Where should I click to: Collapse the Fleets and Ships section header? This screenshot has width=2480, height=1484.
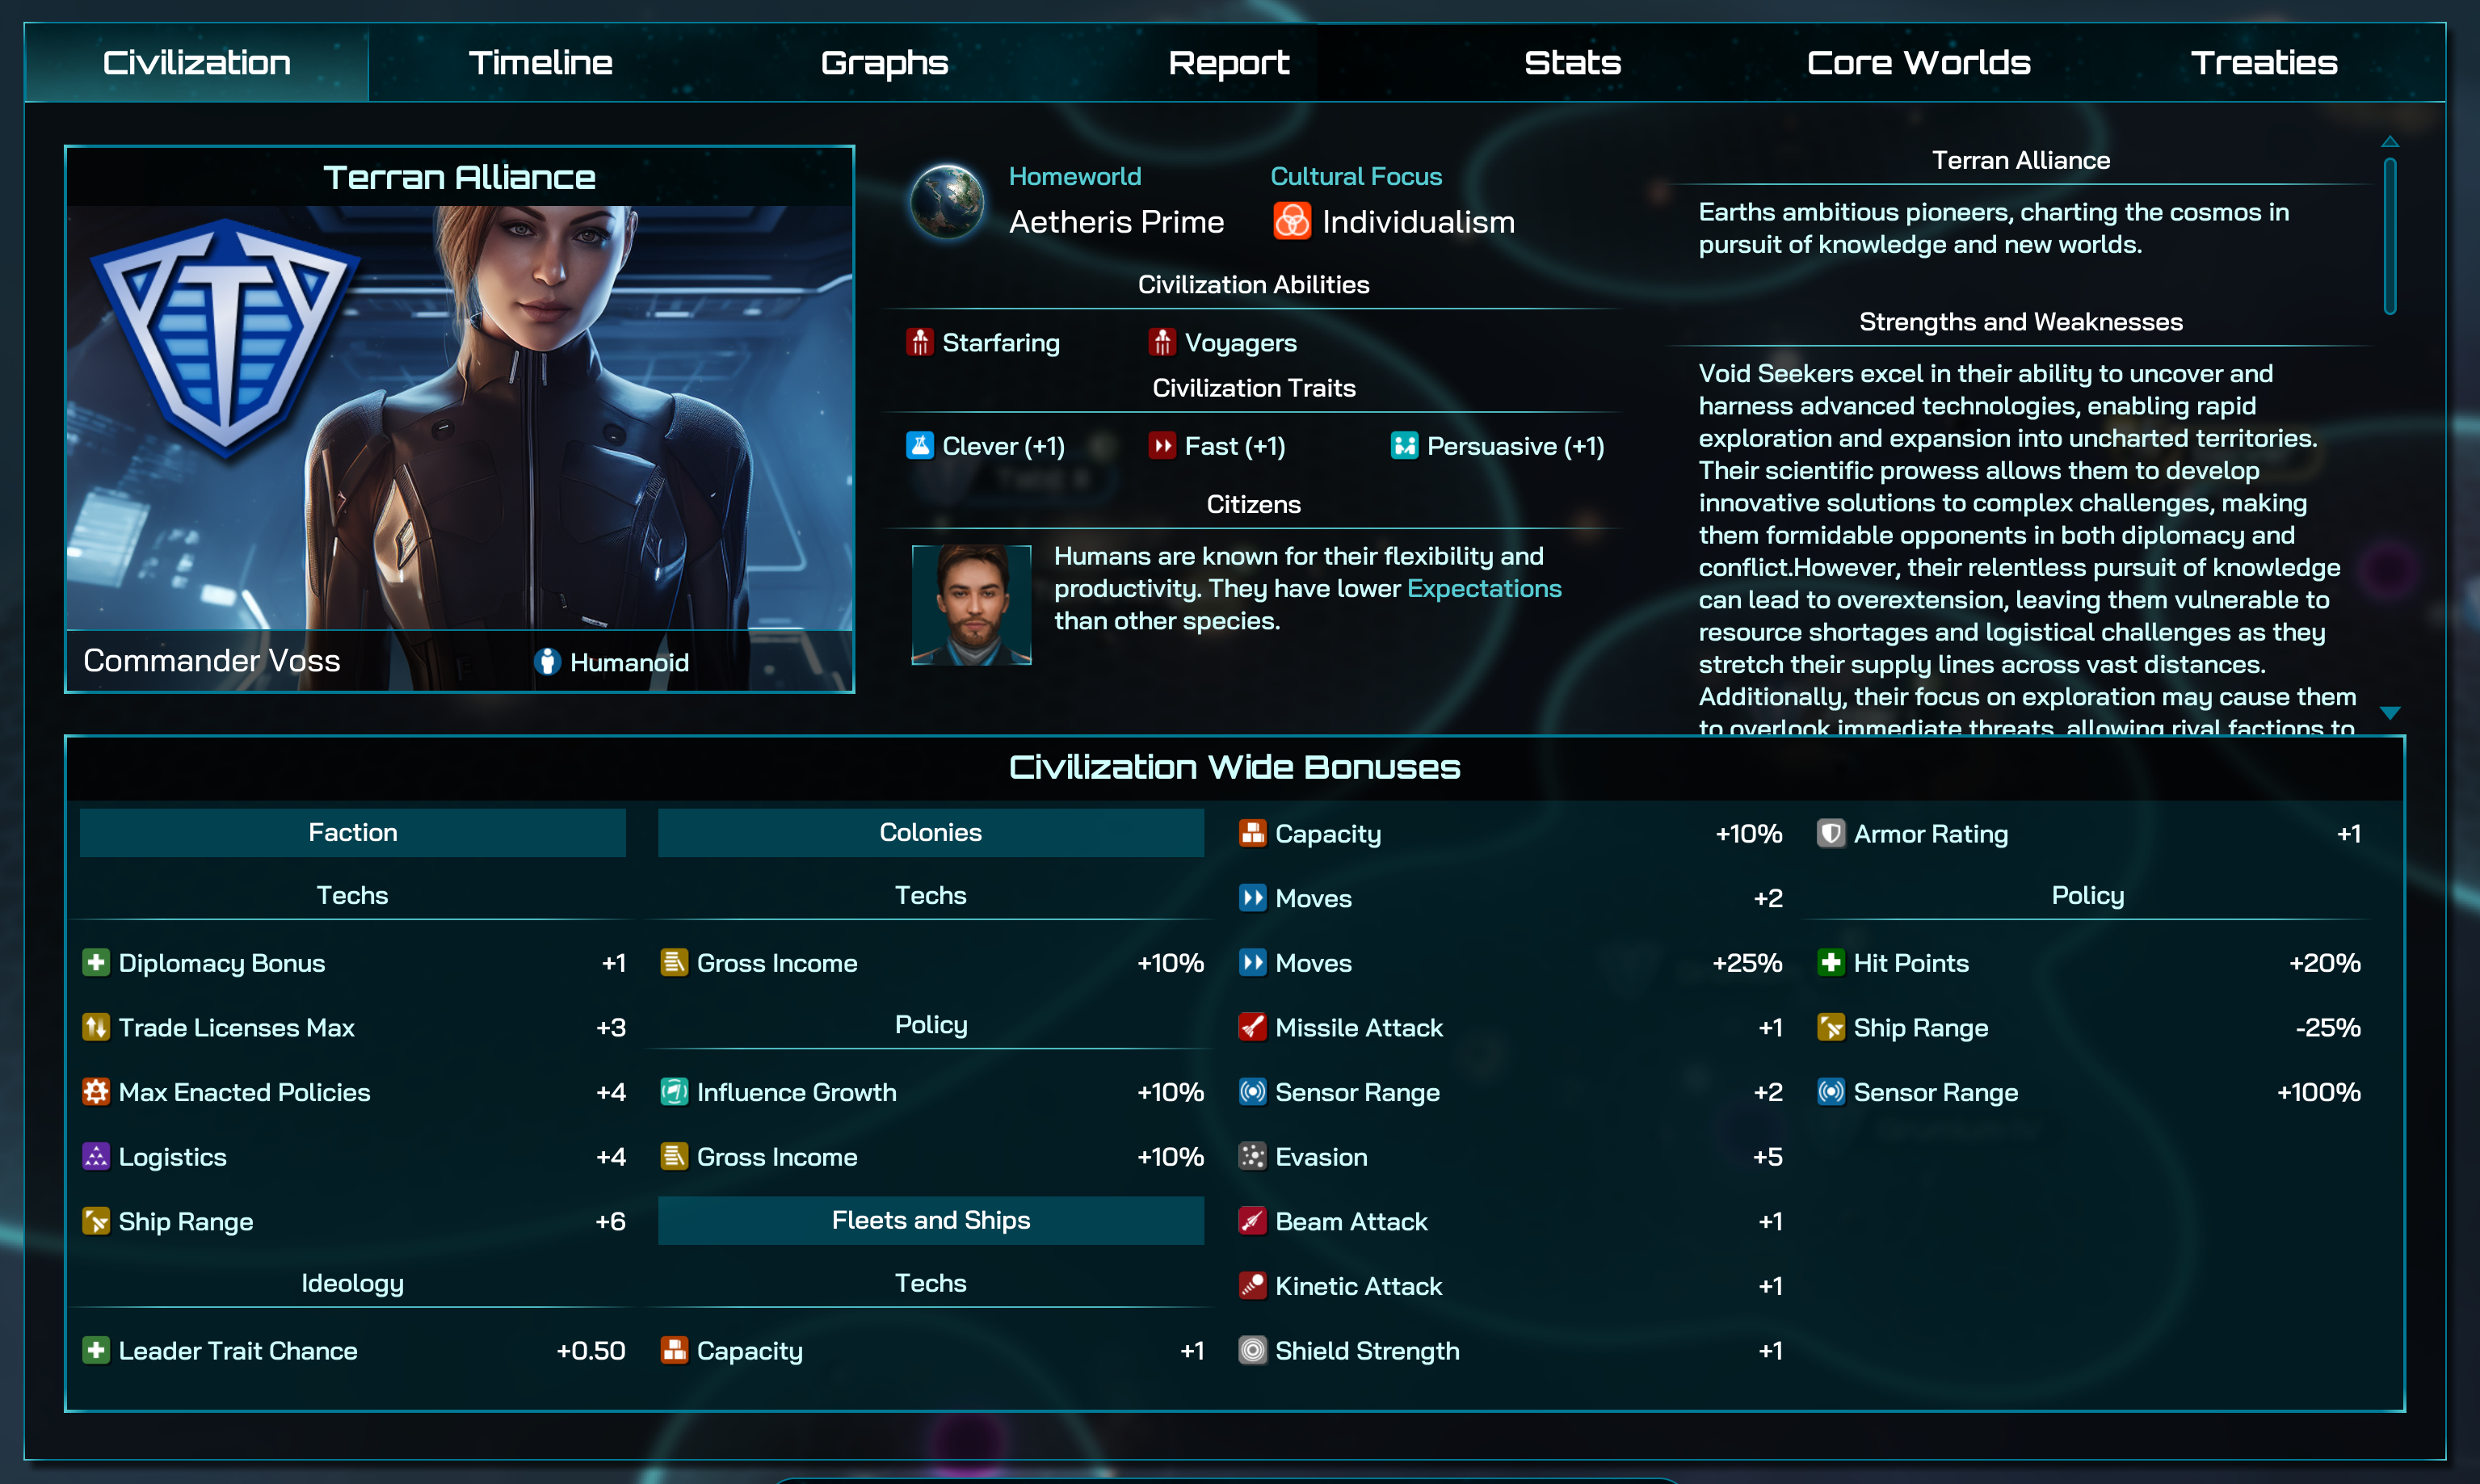[931, 1220]
